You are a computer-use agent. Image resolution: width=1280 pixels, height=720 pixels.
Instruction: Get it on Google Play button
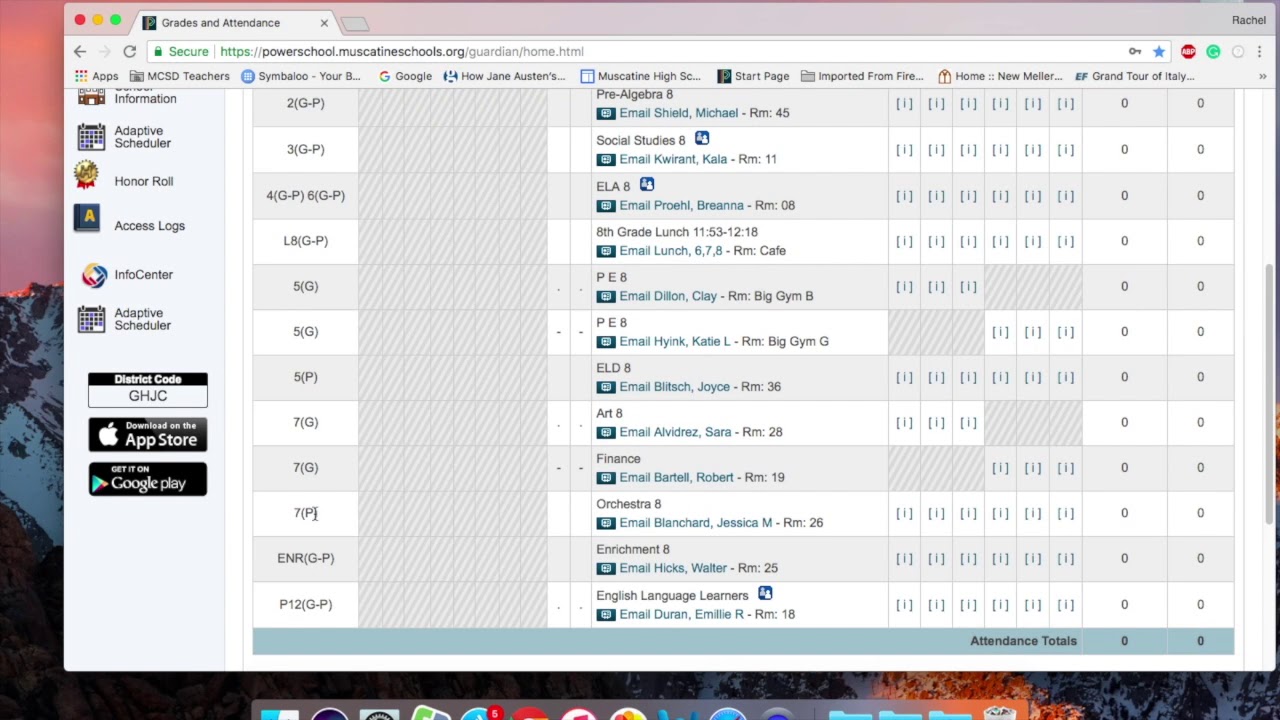pyautogui.click(x=147, y=480)
